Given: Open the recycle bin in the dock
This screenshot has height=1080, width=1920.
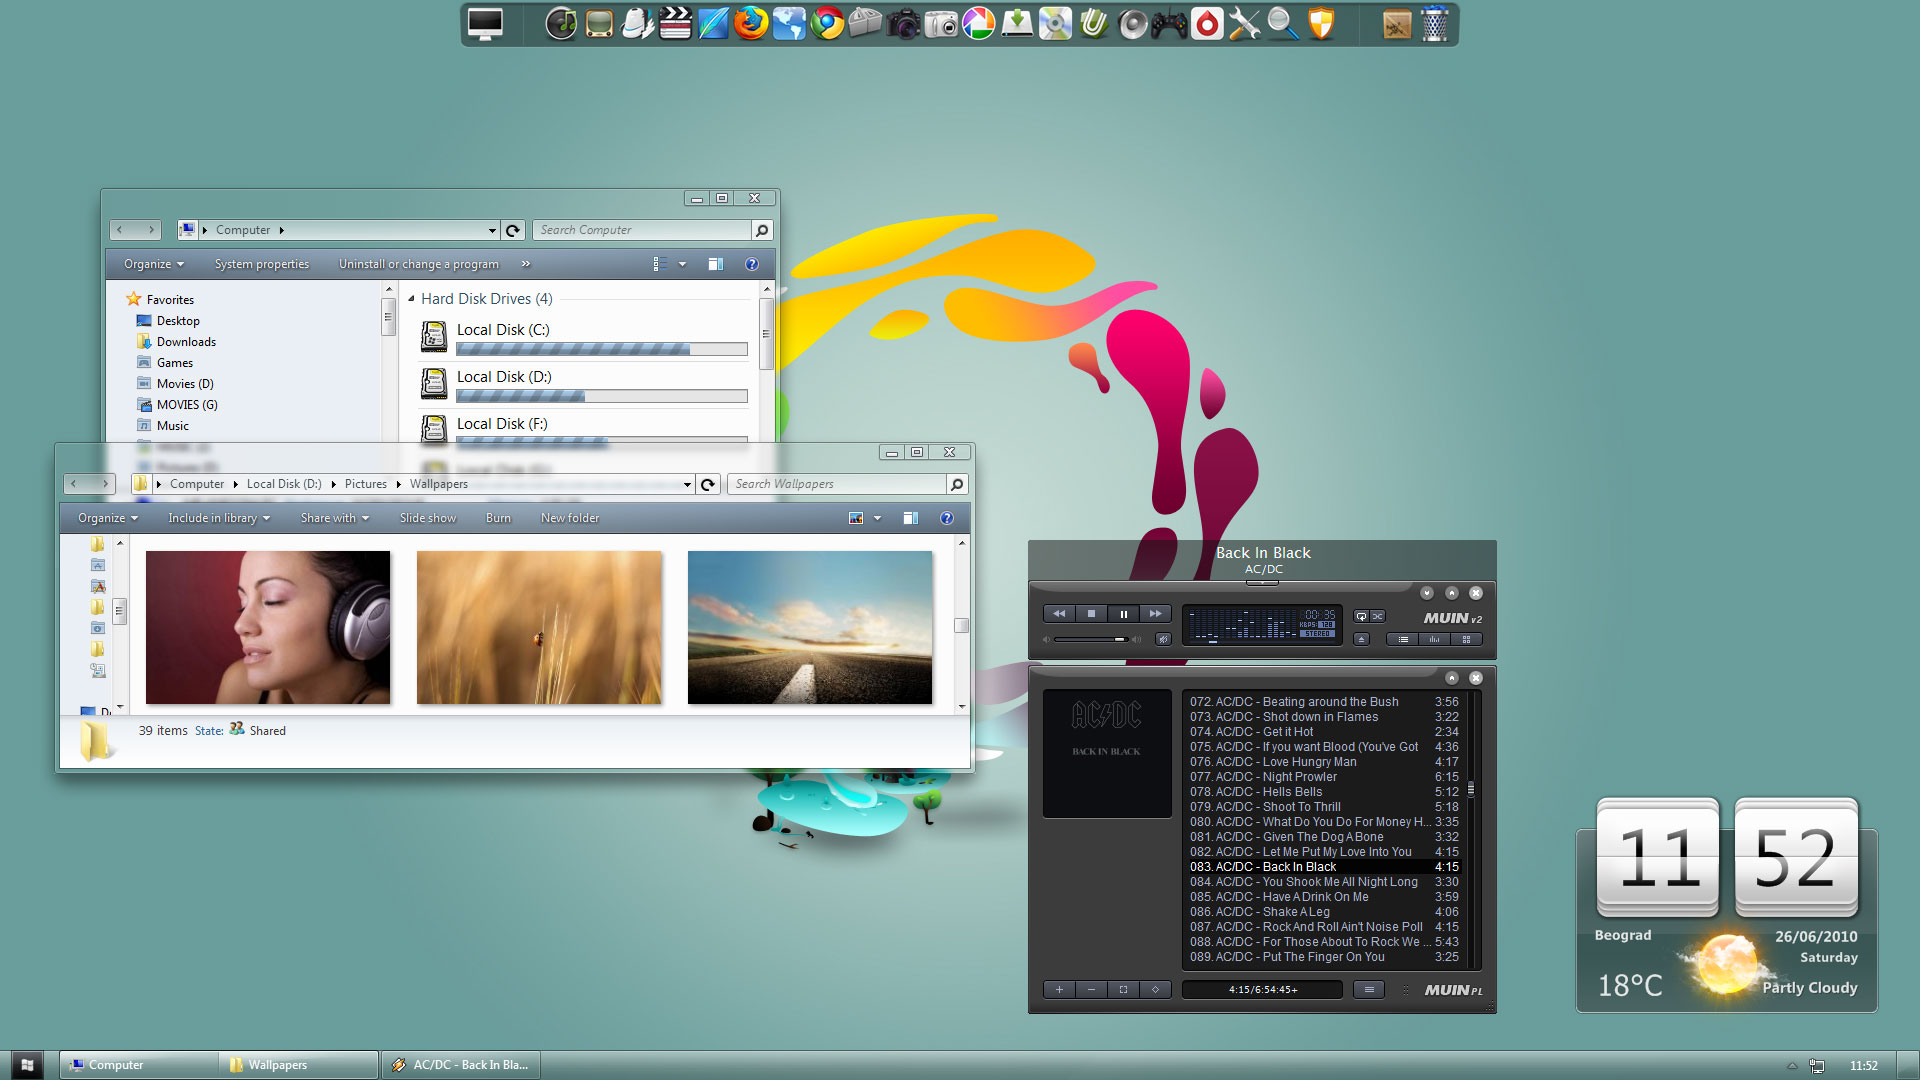Looking at the screenshot, I should pyautogui.click(x=1435, y=23).
